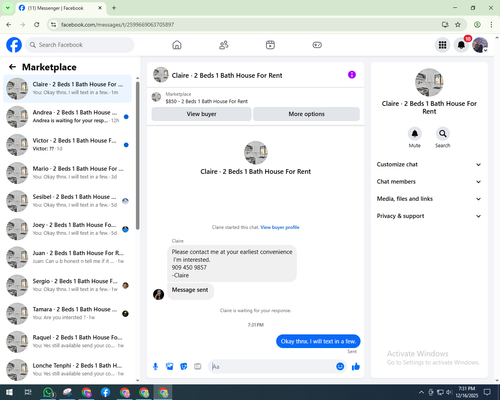Click More options button
The height and width of the screenshot is (400, 500).
point(306,114)
